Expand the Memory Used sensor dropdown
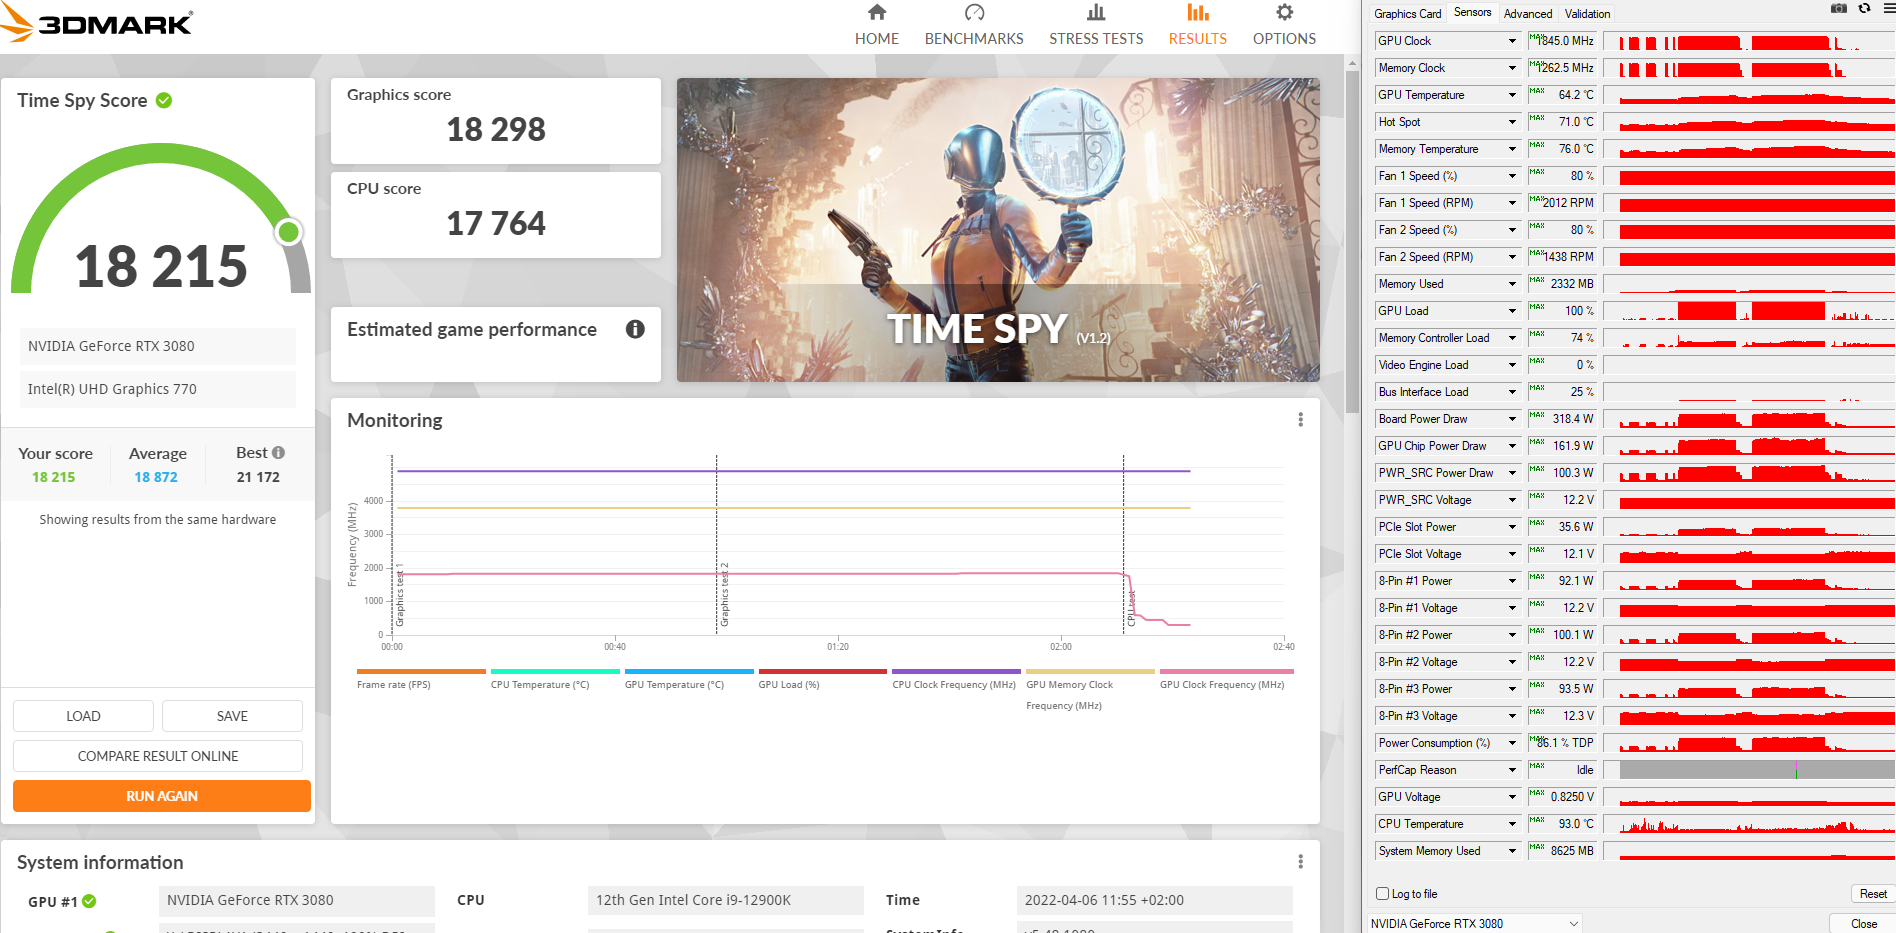The height and width of the screenshot is (933, 1896). (x=1512, y=284)
